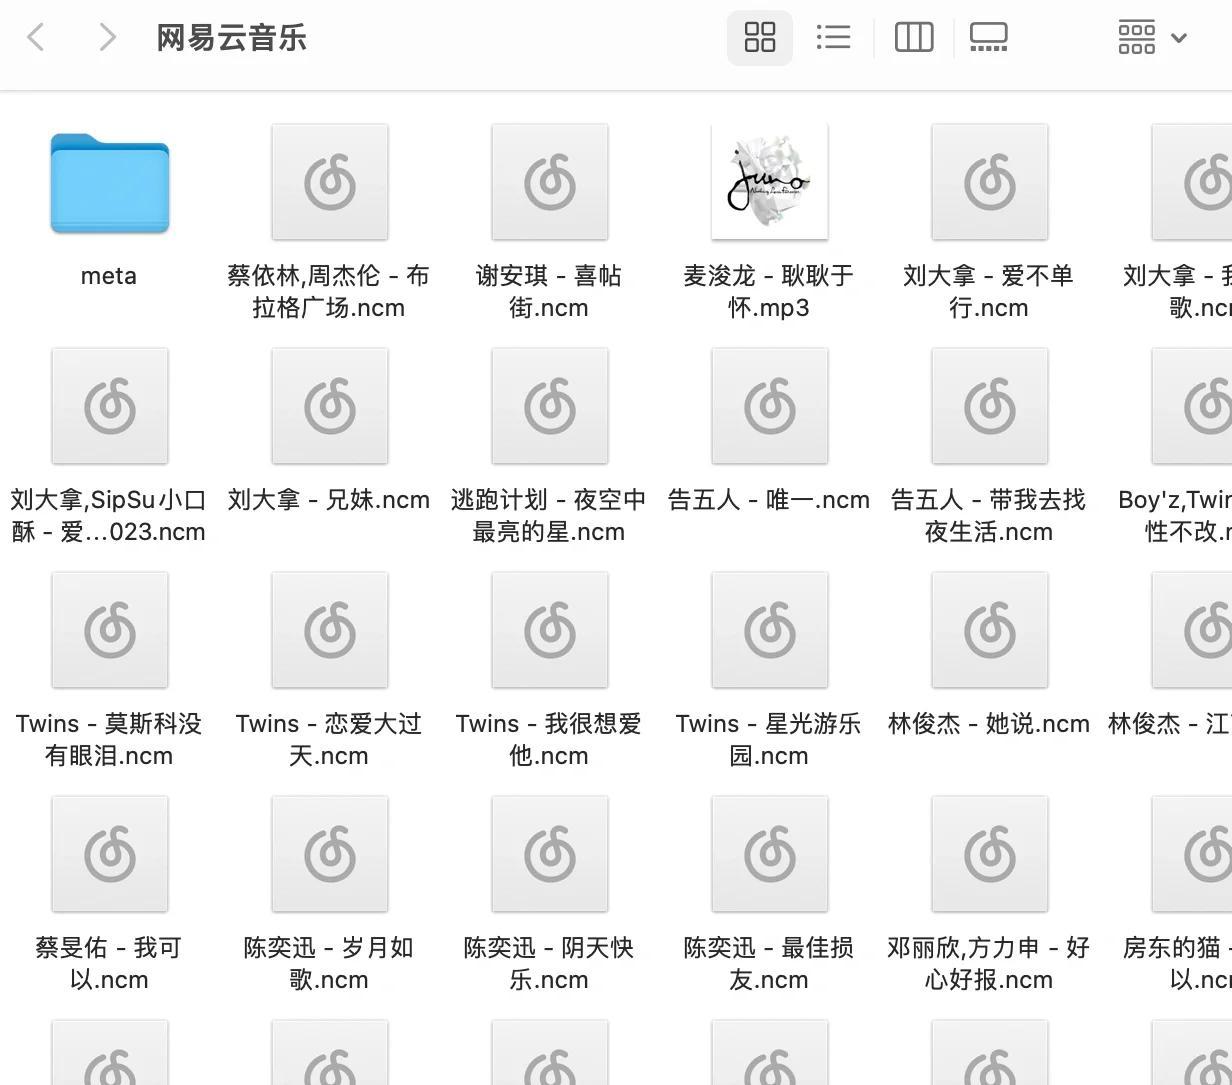Click filename 蔡旻佑 - 我可以.ncm
This screenshot has height=1085, width=1232.
click(109, 963)
